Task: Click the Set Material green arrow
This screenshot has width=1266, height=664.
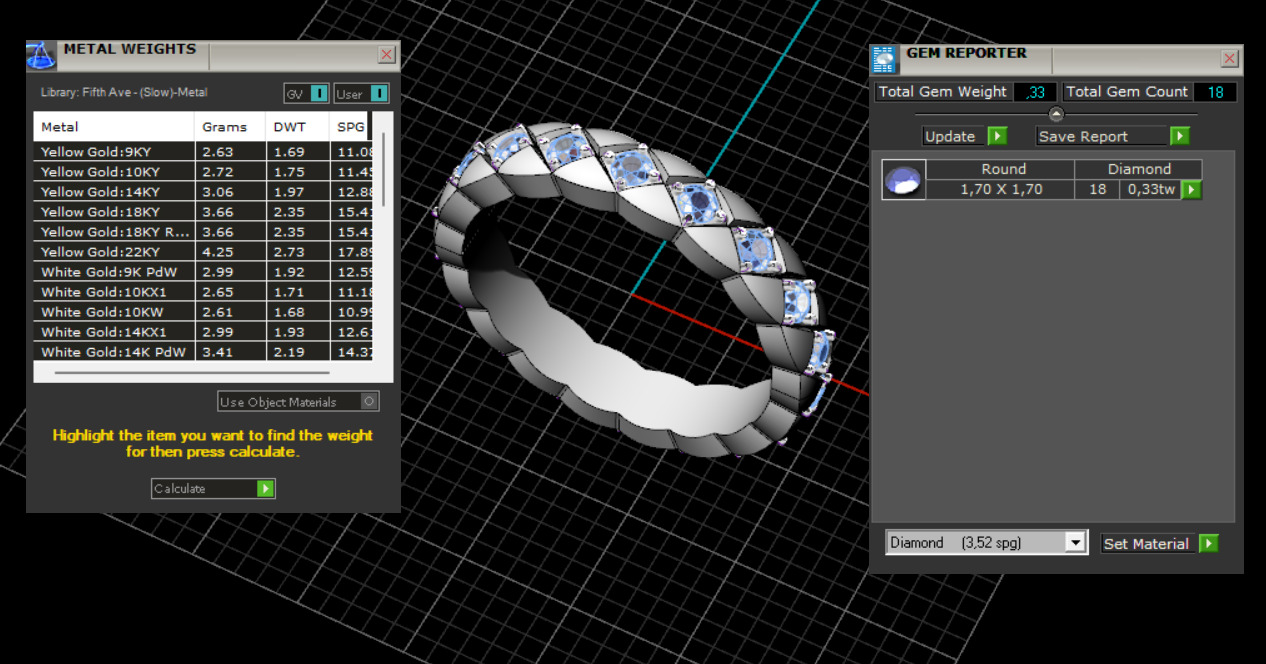Action: (x=1208, y=543)
